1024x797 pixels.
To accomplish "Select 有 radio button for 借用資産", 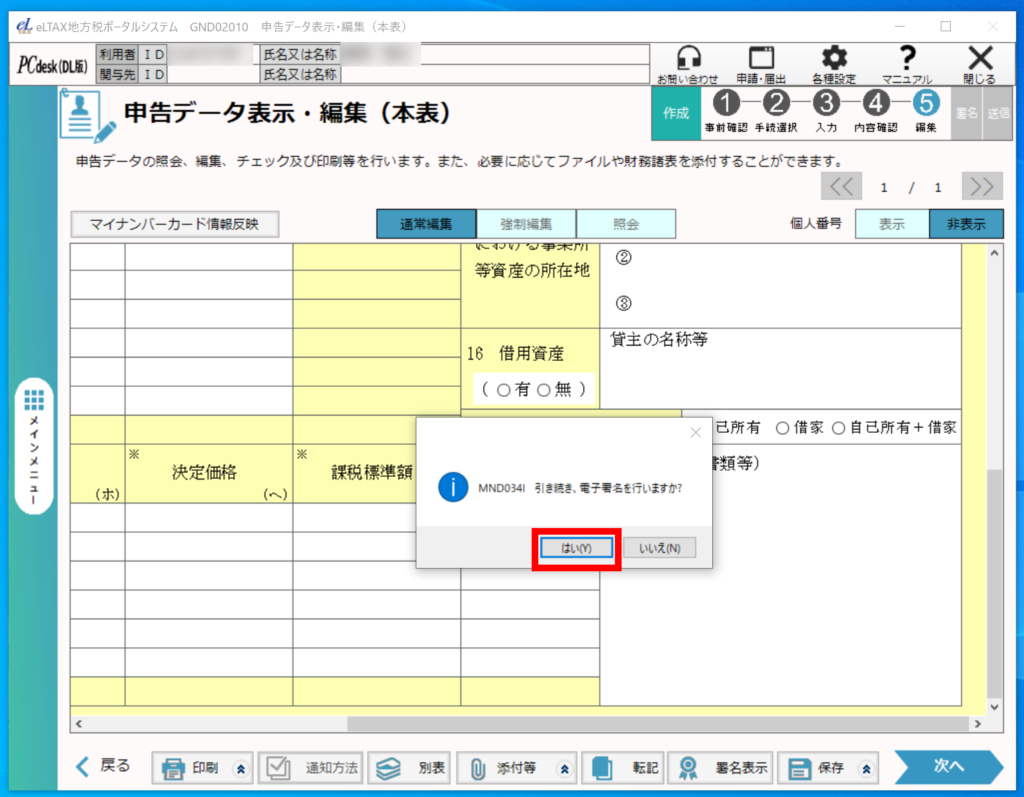I will point(503,390).
